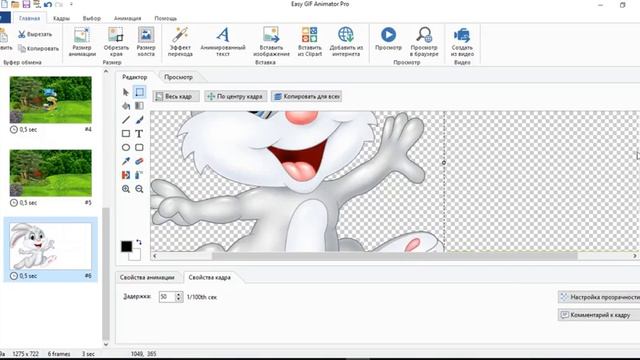Switch to the Главная ribbon tab

[29, 18]
